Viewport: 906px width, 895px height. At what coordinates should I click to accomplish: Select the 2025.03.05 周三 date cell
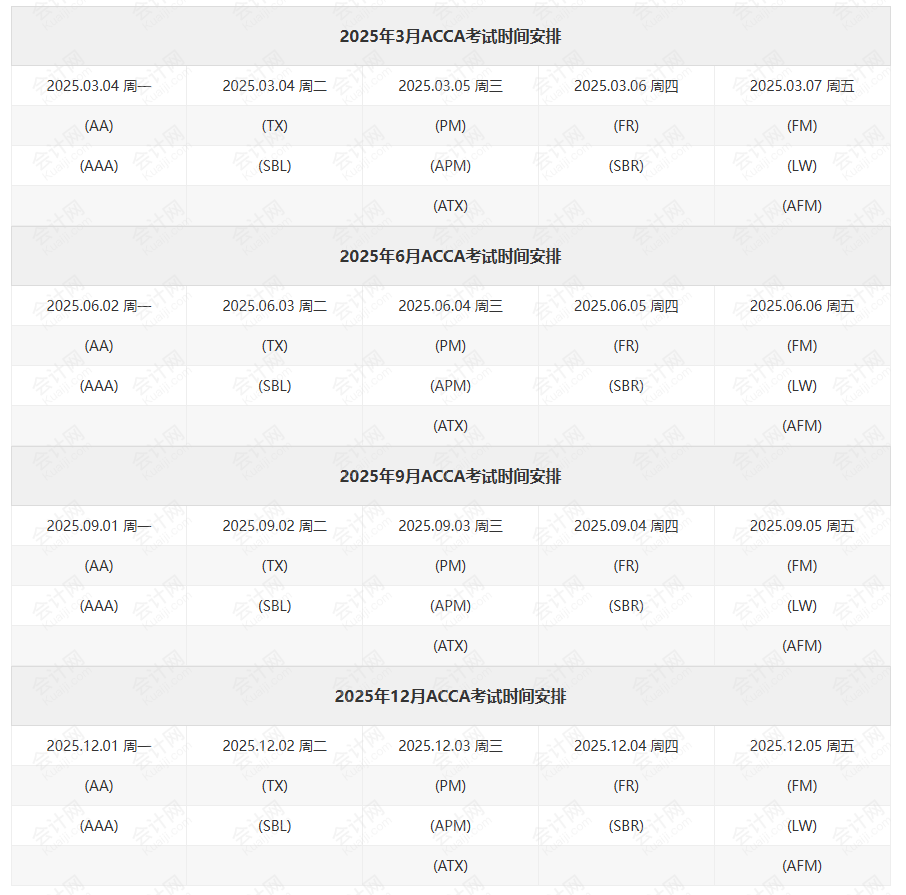[450, 86]
